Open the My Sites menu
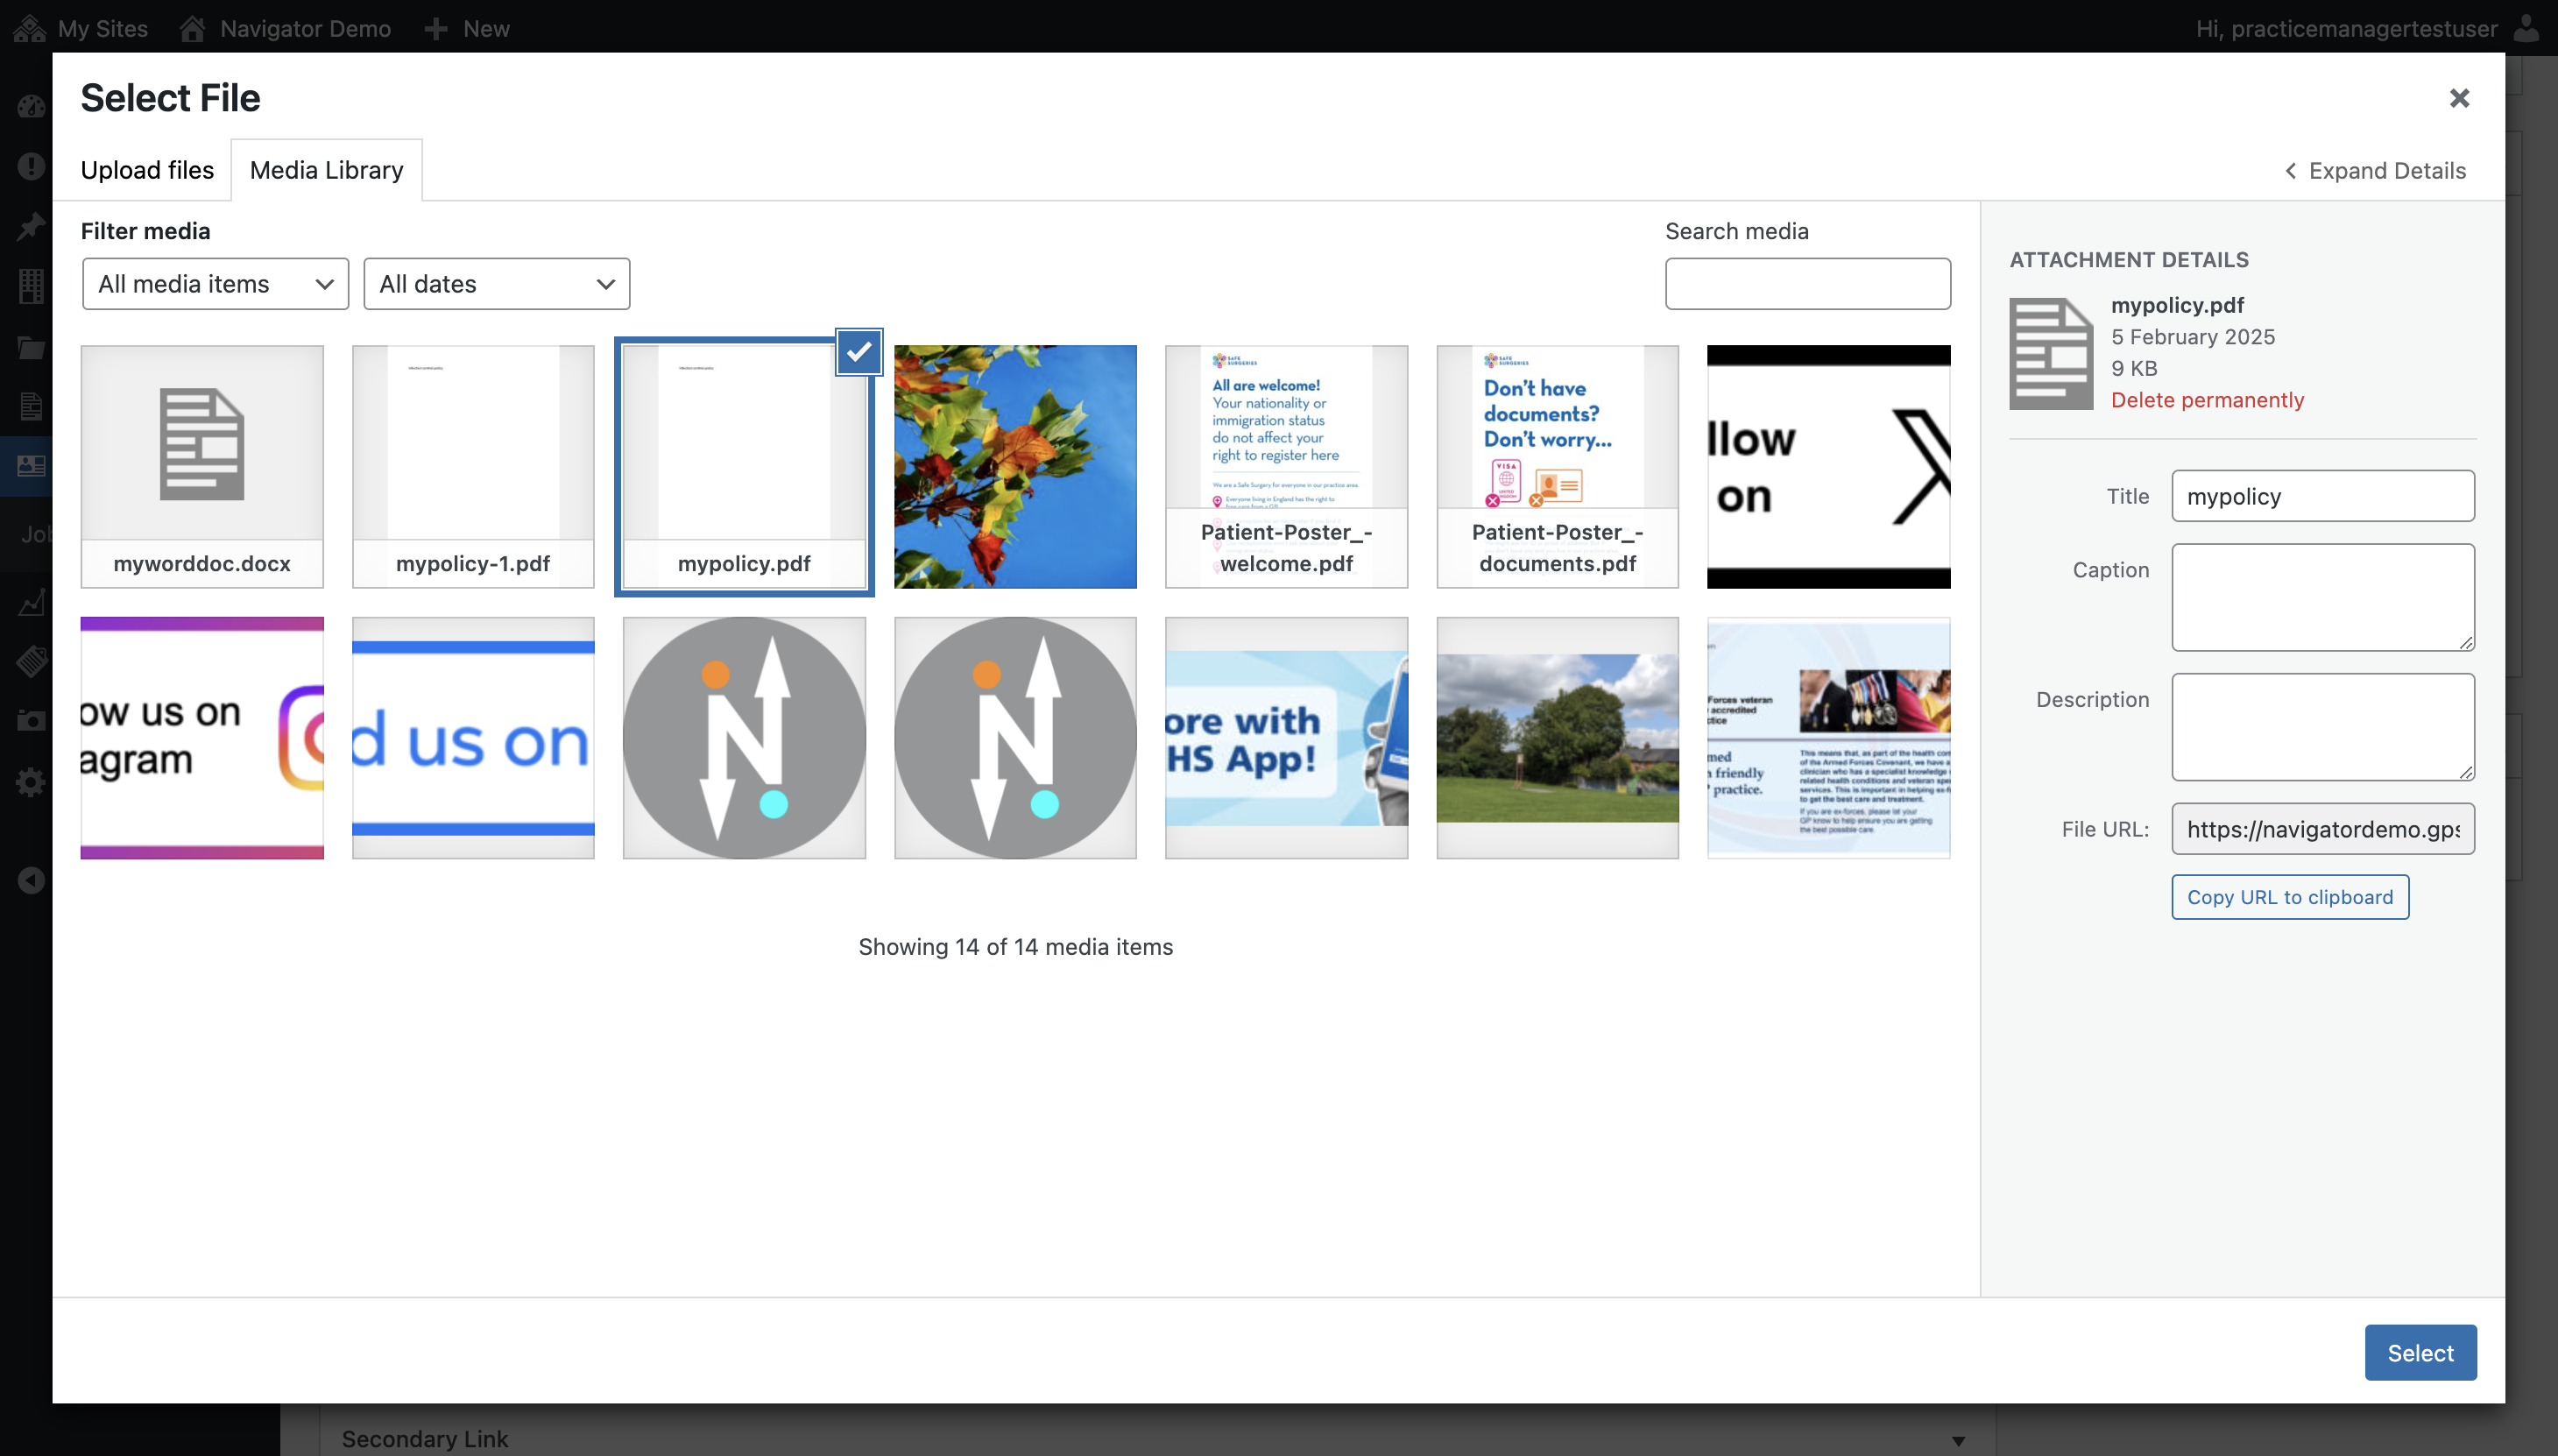This screenshot has width=2558, height=1456. (81, 28)
